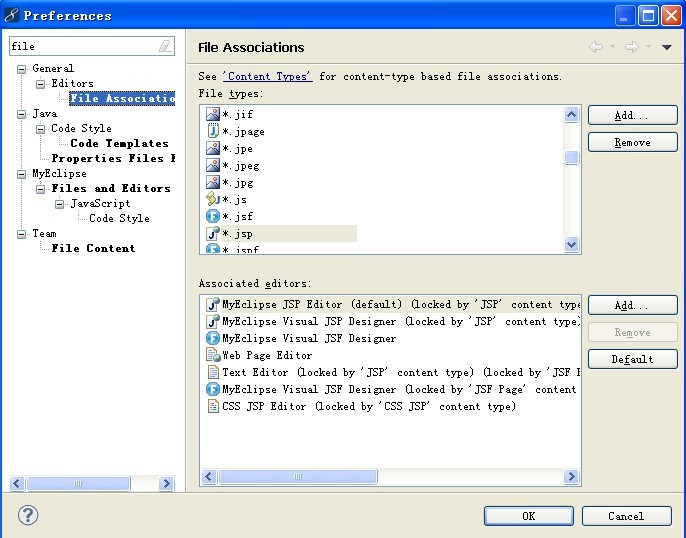Click the *.jsp file type icon
This screenshot has width=686, height=538.
[x=213, y=233]
